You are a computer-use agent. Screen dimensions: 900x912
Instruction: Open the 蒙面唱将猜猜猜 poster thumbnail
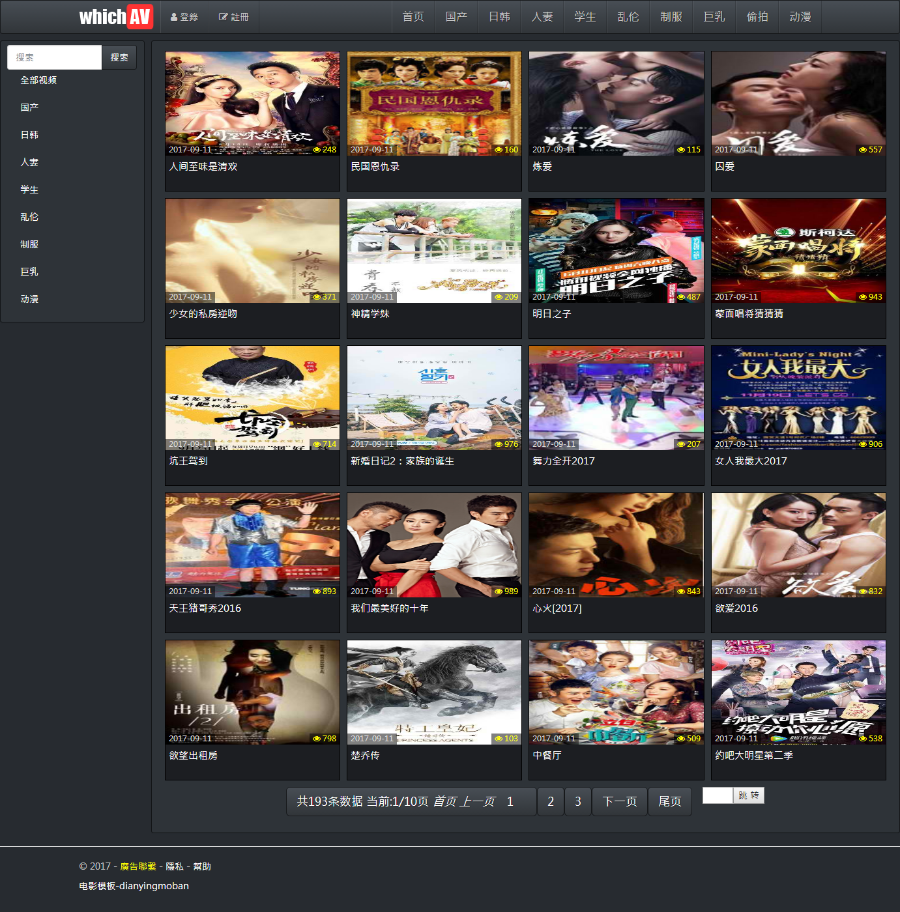point(798,251)
